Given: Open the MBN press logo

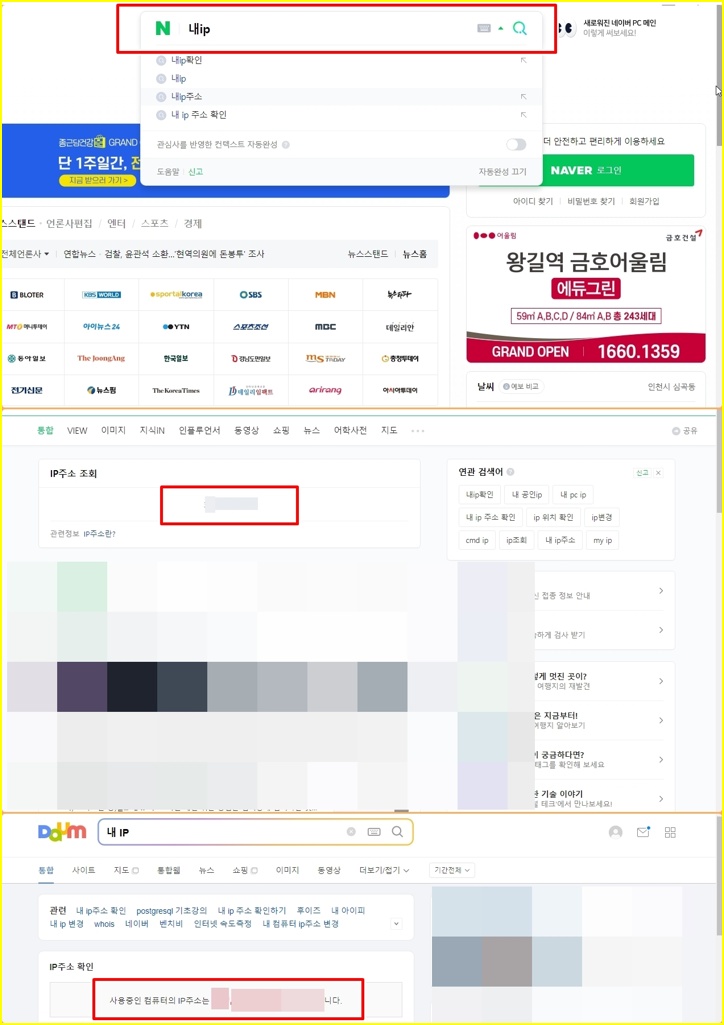Looking at the screenshot, I should (325, 295).
